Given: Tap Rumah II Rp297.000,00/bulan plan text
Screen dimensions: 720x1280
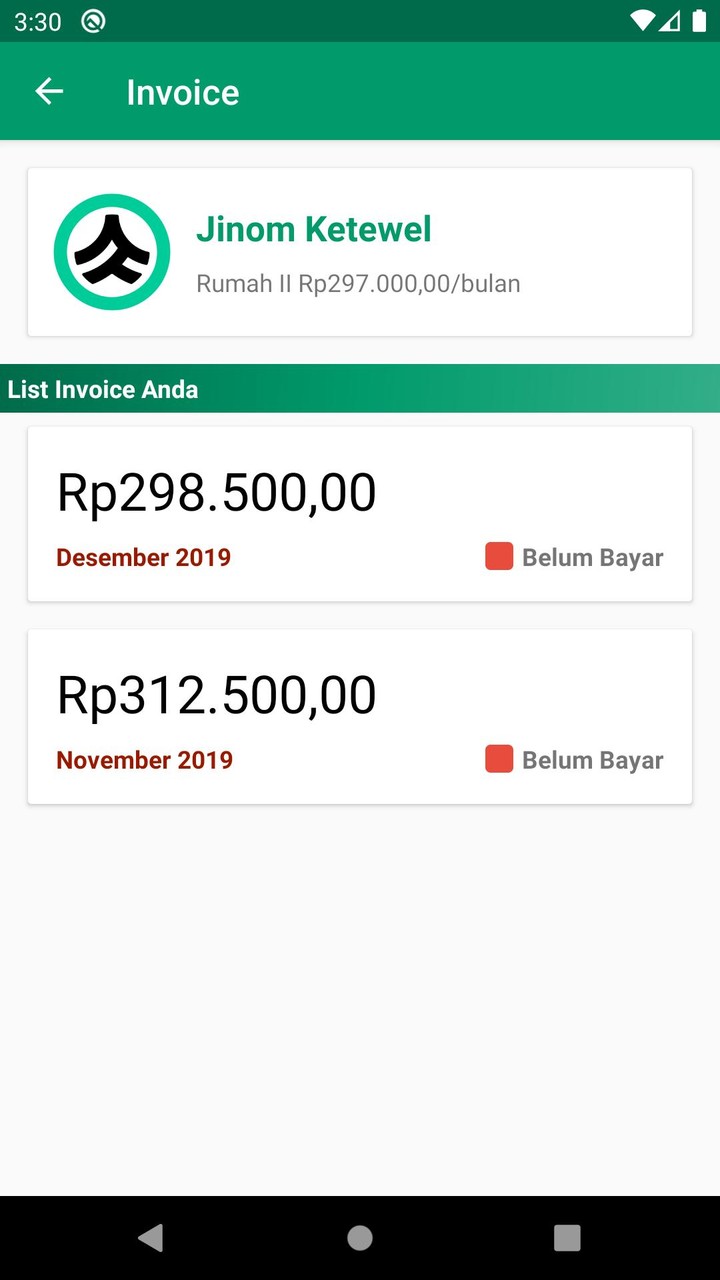Looking at the screenshot, I should click(358, 284).
